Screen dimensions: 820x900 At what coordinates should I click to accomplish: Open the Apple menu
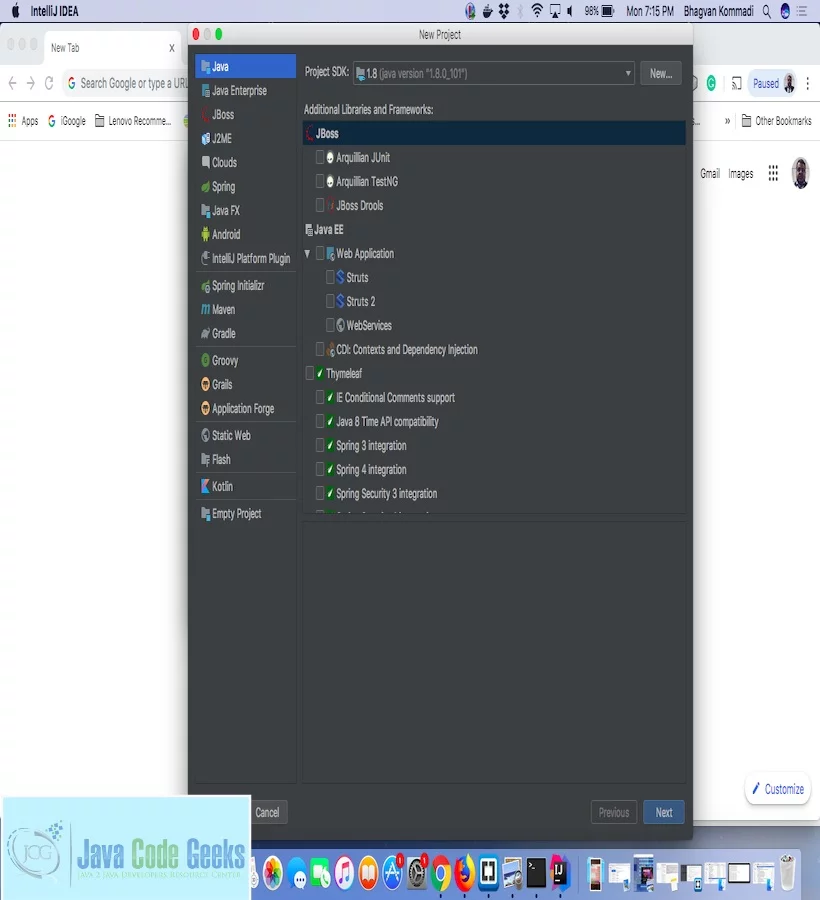(15, 11)
